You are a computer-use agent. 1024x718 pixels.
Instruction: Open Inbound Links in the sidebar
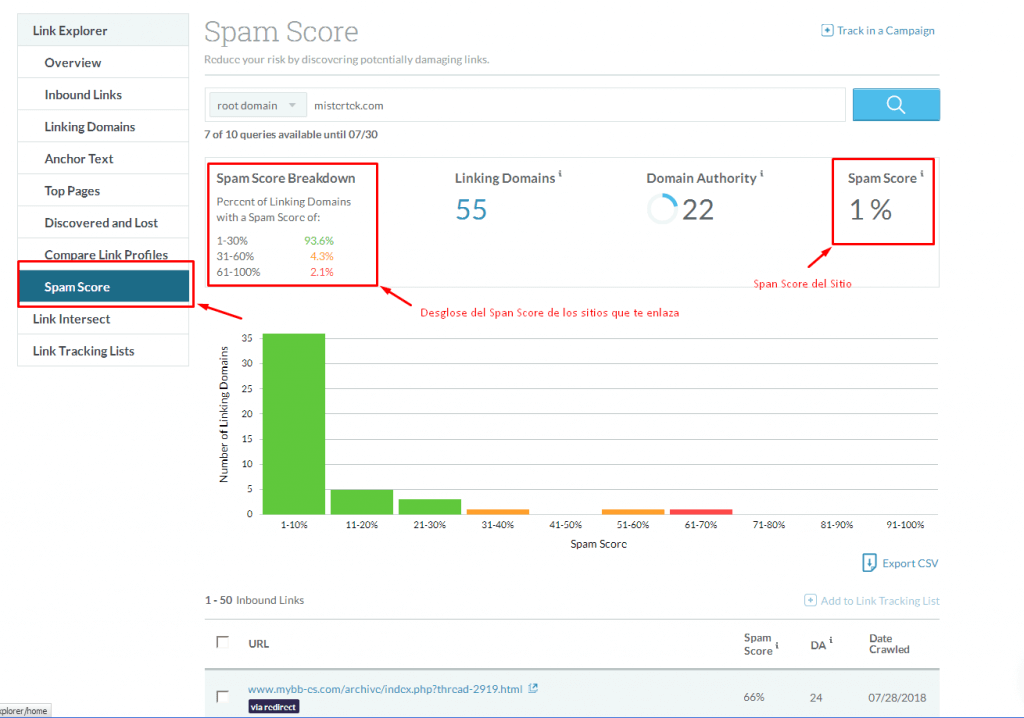(x=83, y=95)
